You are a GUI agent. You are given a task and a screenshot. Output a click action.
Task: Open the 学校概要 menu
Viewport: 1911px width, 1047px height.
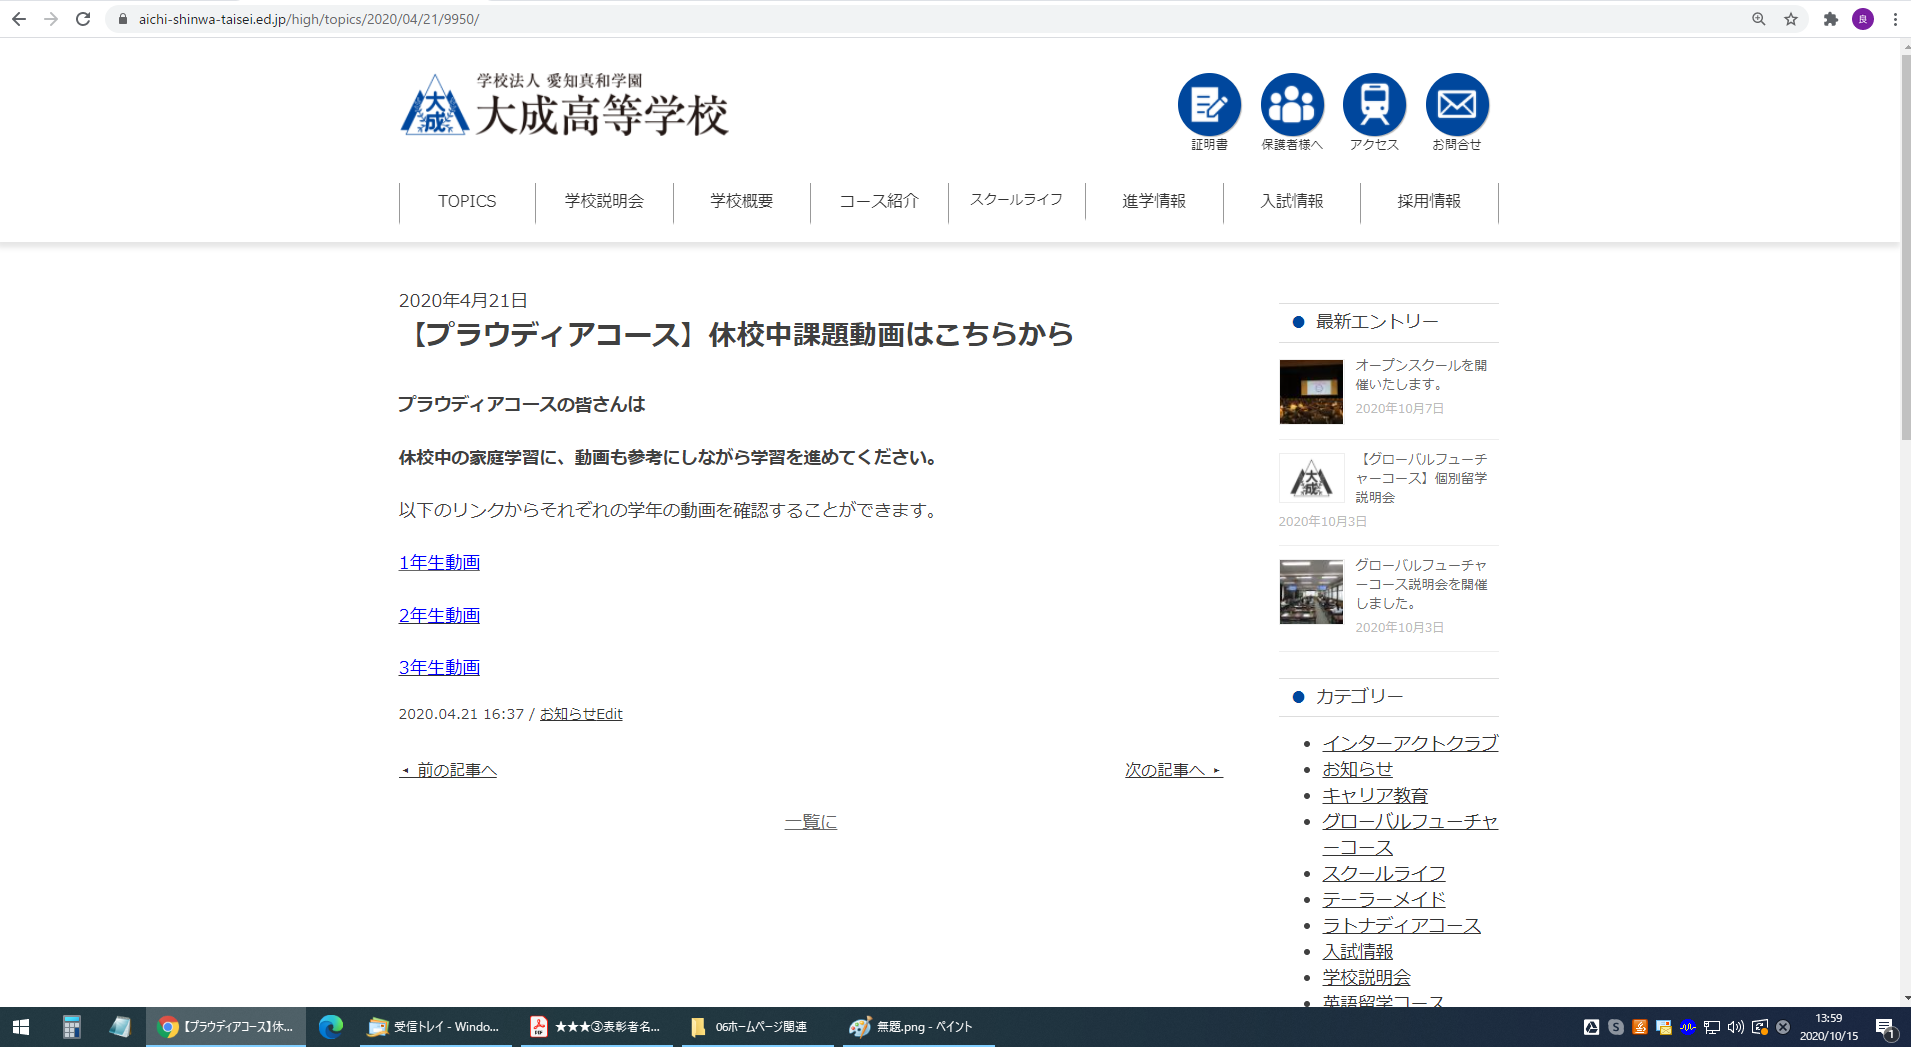tap(742, 201)
